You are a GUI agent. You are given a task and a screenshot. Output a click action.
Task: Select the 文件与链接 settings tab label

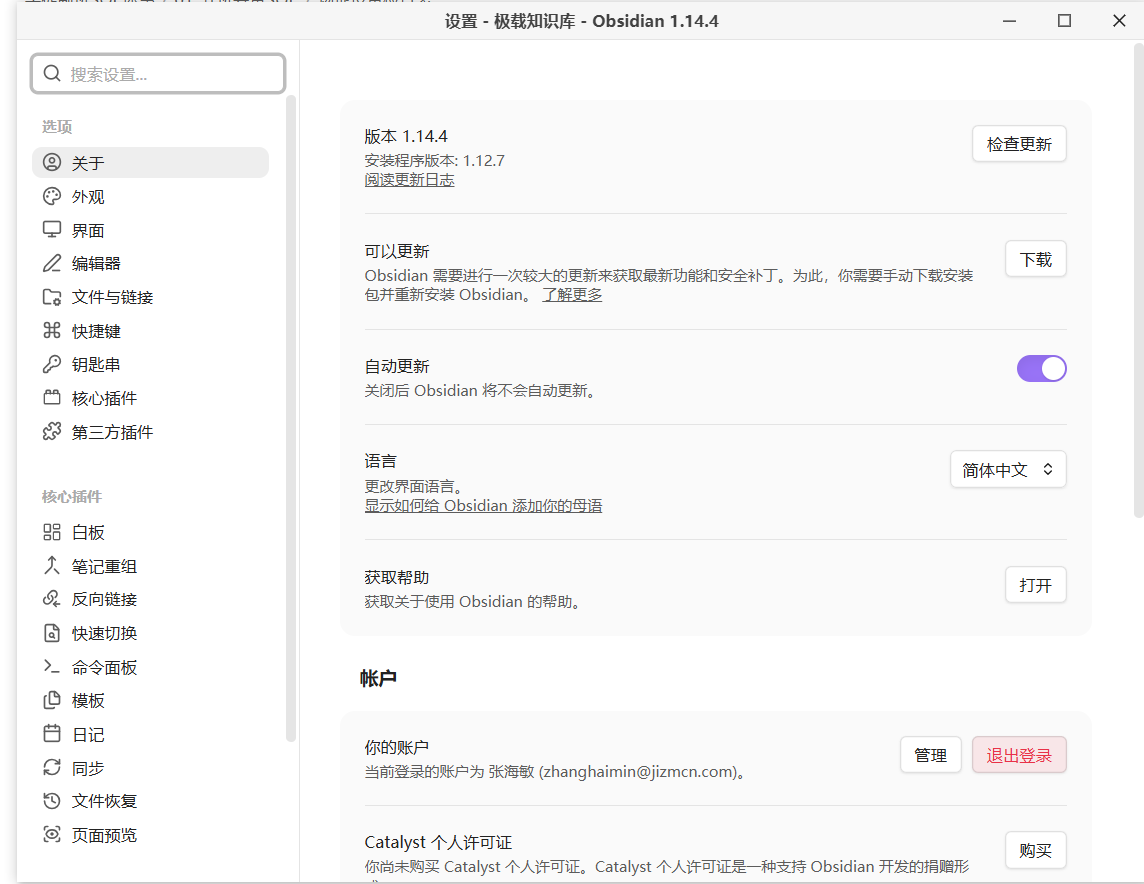112,297
